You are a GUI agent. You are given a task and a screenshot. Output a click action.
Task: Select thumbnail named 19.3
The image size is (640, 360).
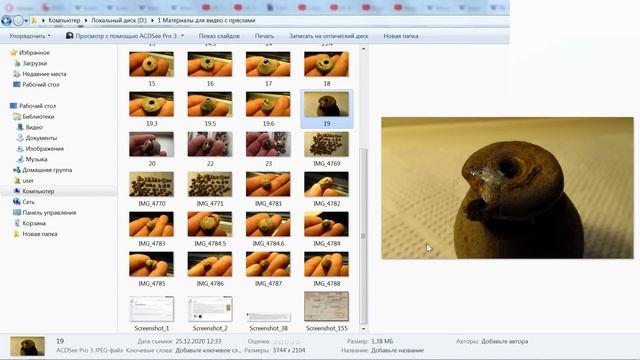[151, 104]
